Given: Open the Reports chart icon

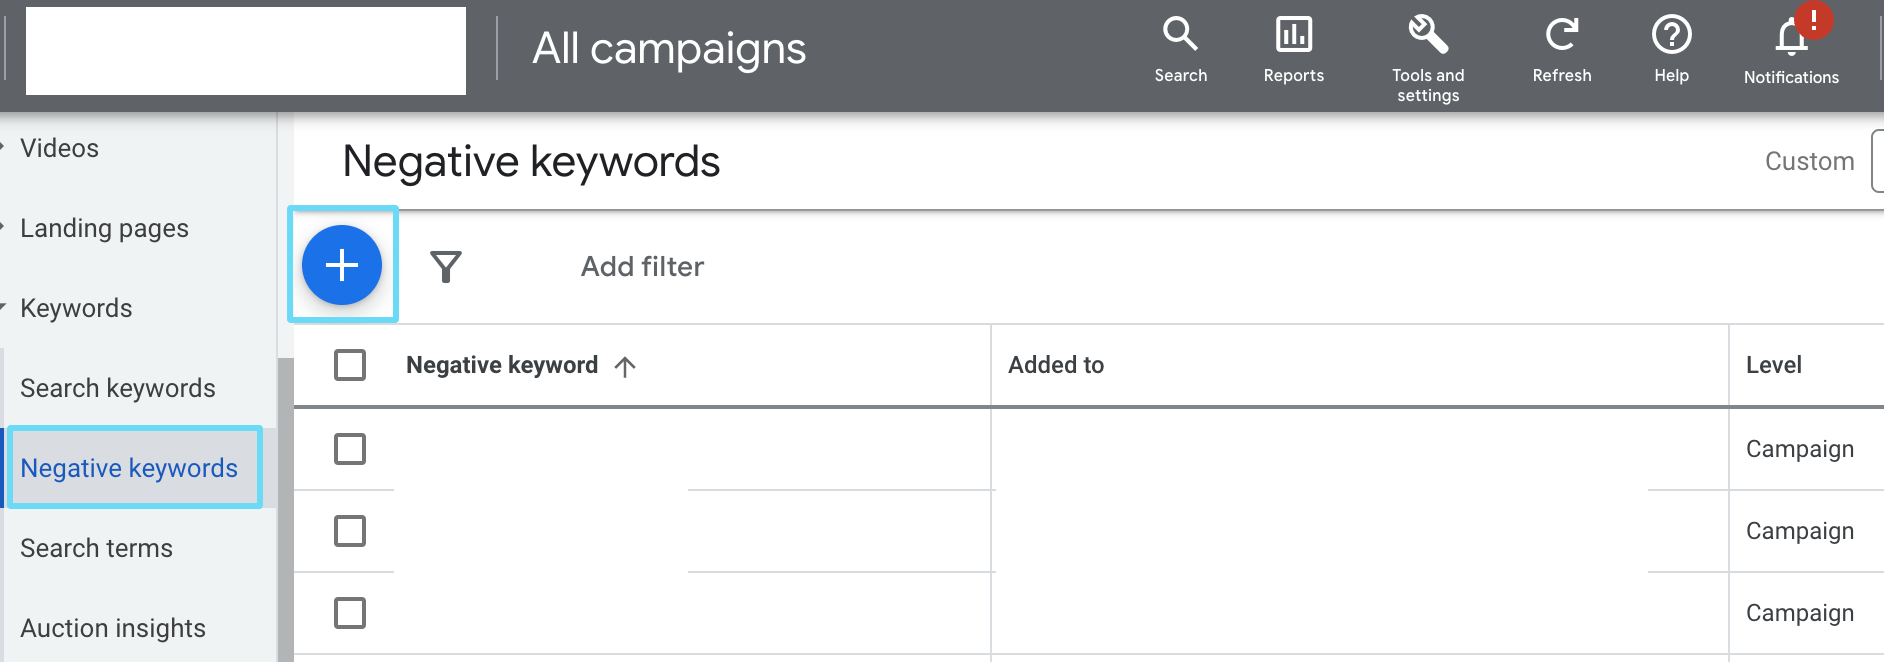Looking at the screenshot, I should 1293,34.
